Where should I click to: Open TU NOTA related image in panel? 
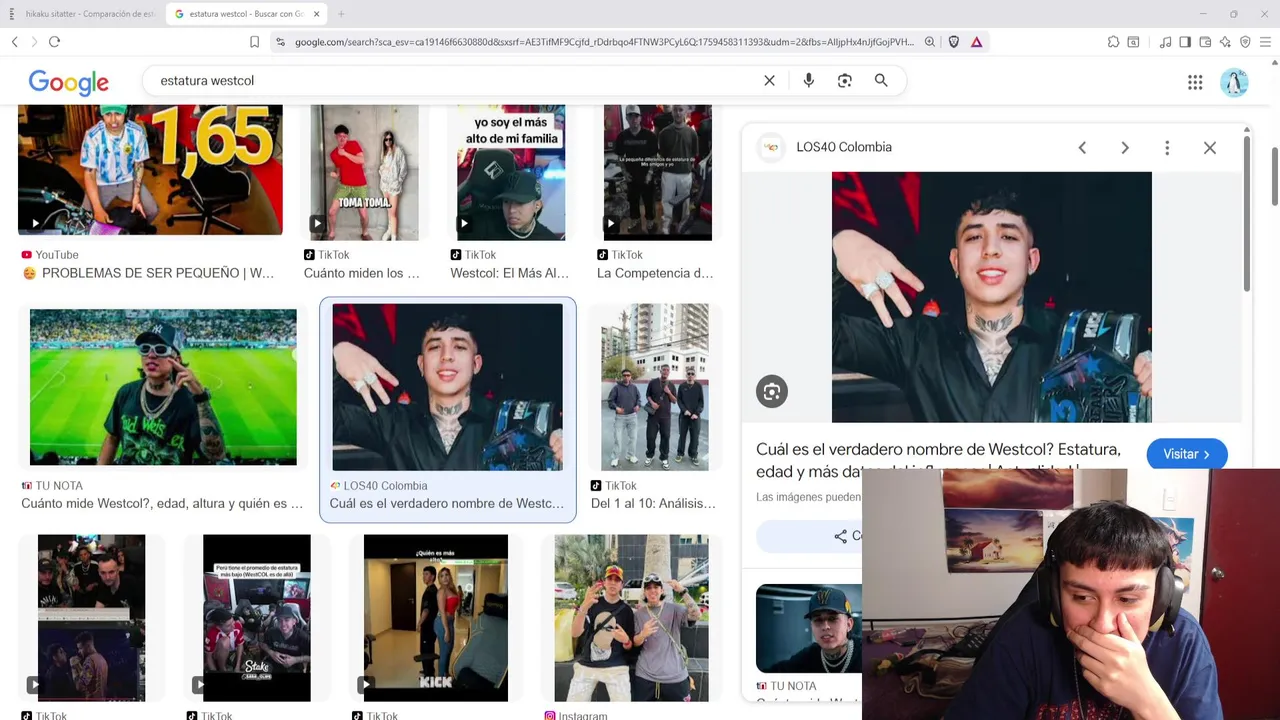tap(809, 629)
